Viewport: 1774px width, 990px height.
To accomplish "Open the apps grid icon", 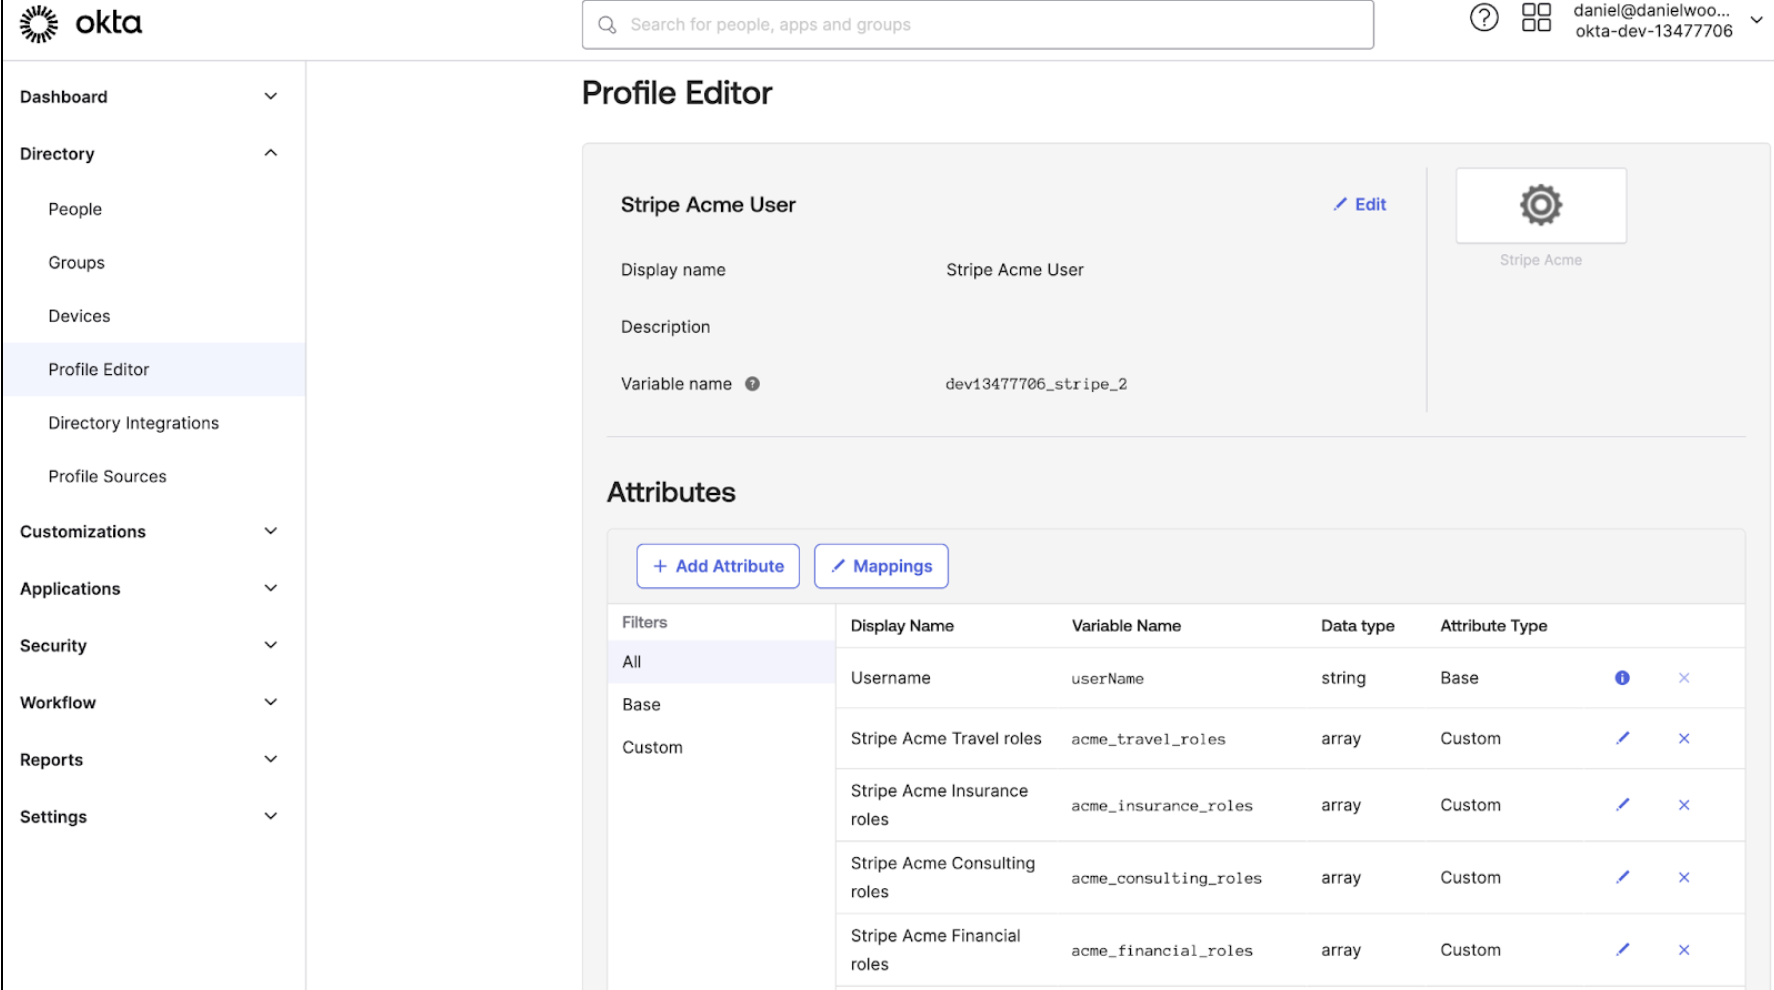I will 1536,17.
